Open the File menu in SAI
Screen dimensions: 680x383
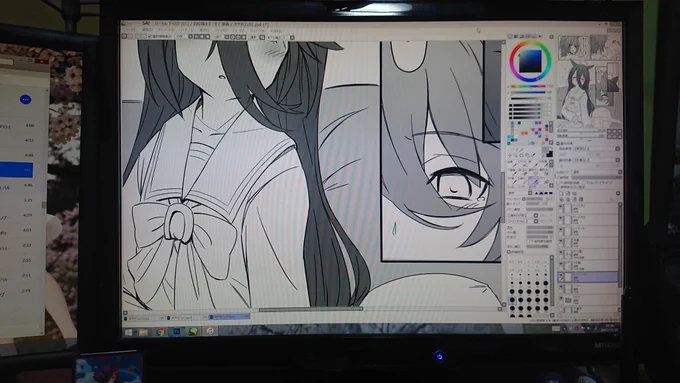click(x=130, y=29)
